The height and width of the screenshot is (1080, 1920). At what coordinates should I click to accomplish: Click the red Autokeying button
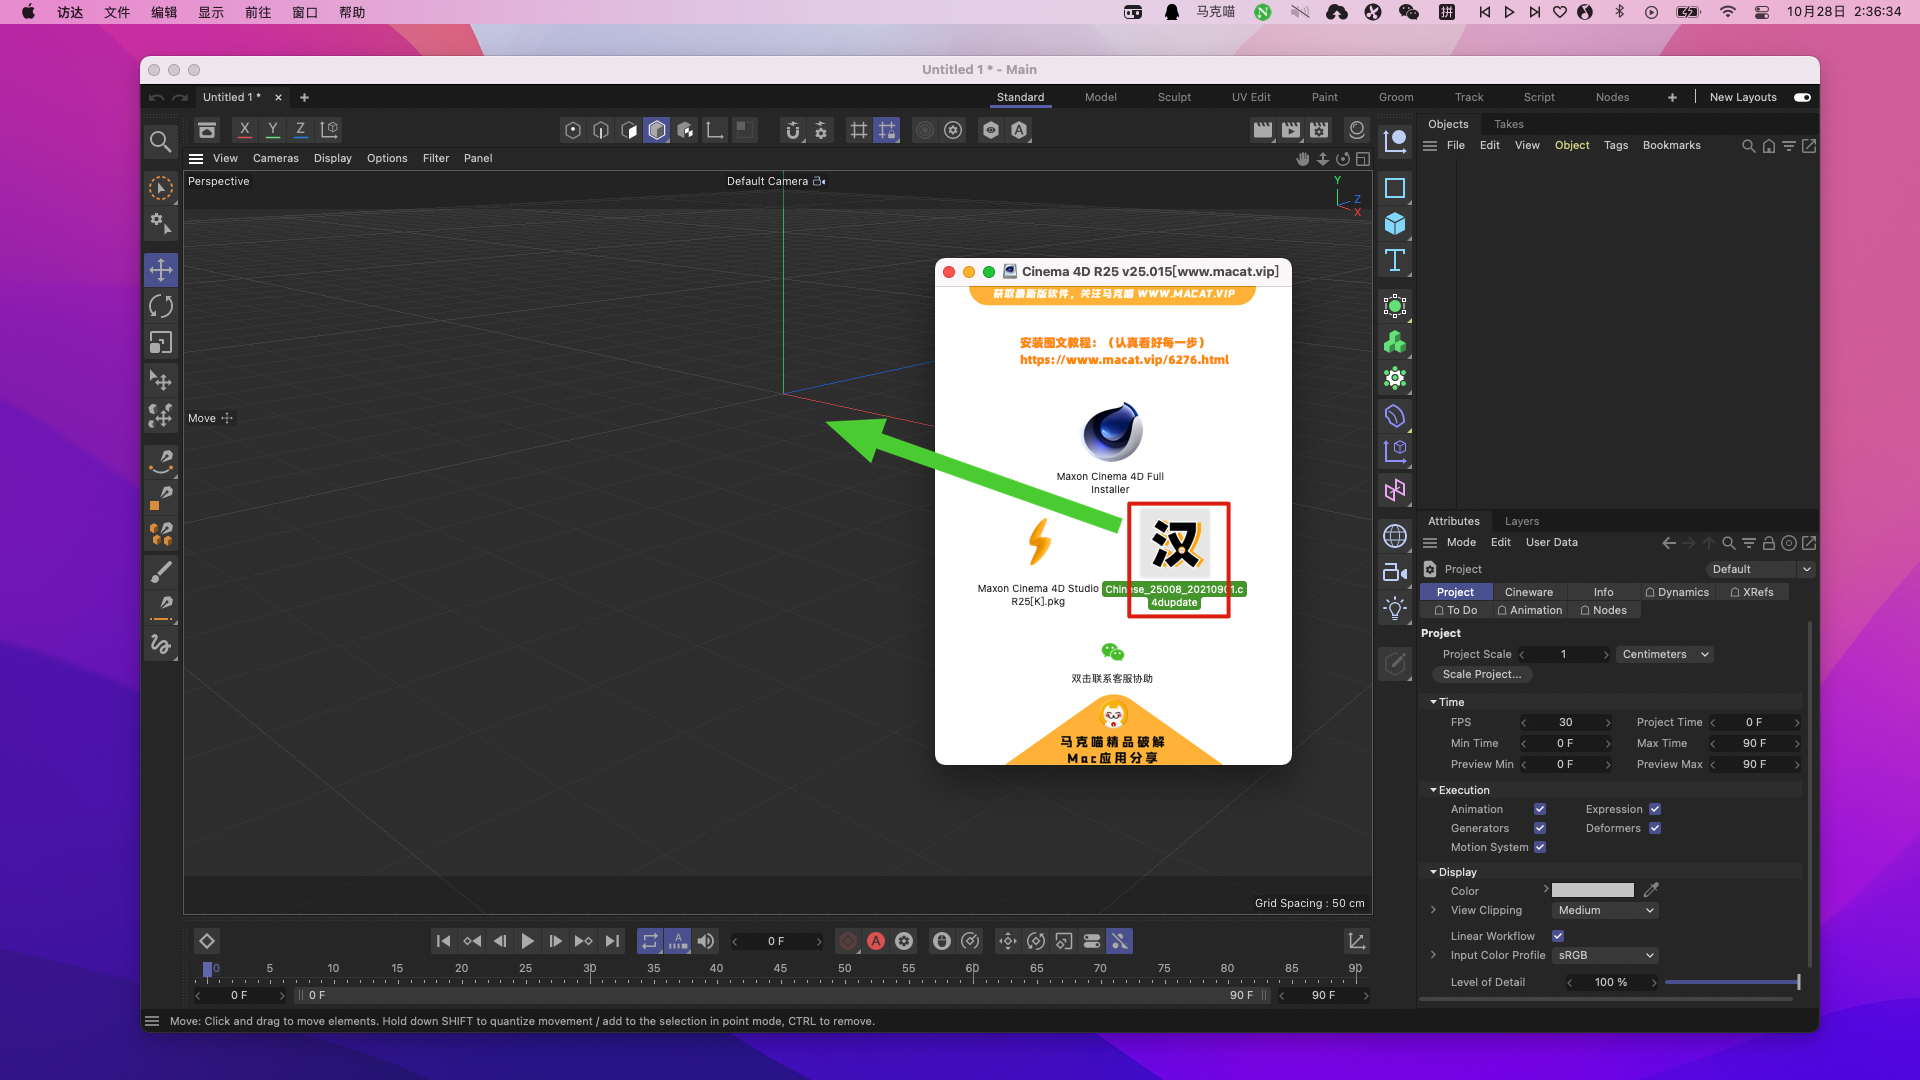point(876,941)
